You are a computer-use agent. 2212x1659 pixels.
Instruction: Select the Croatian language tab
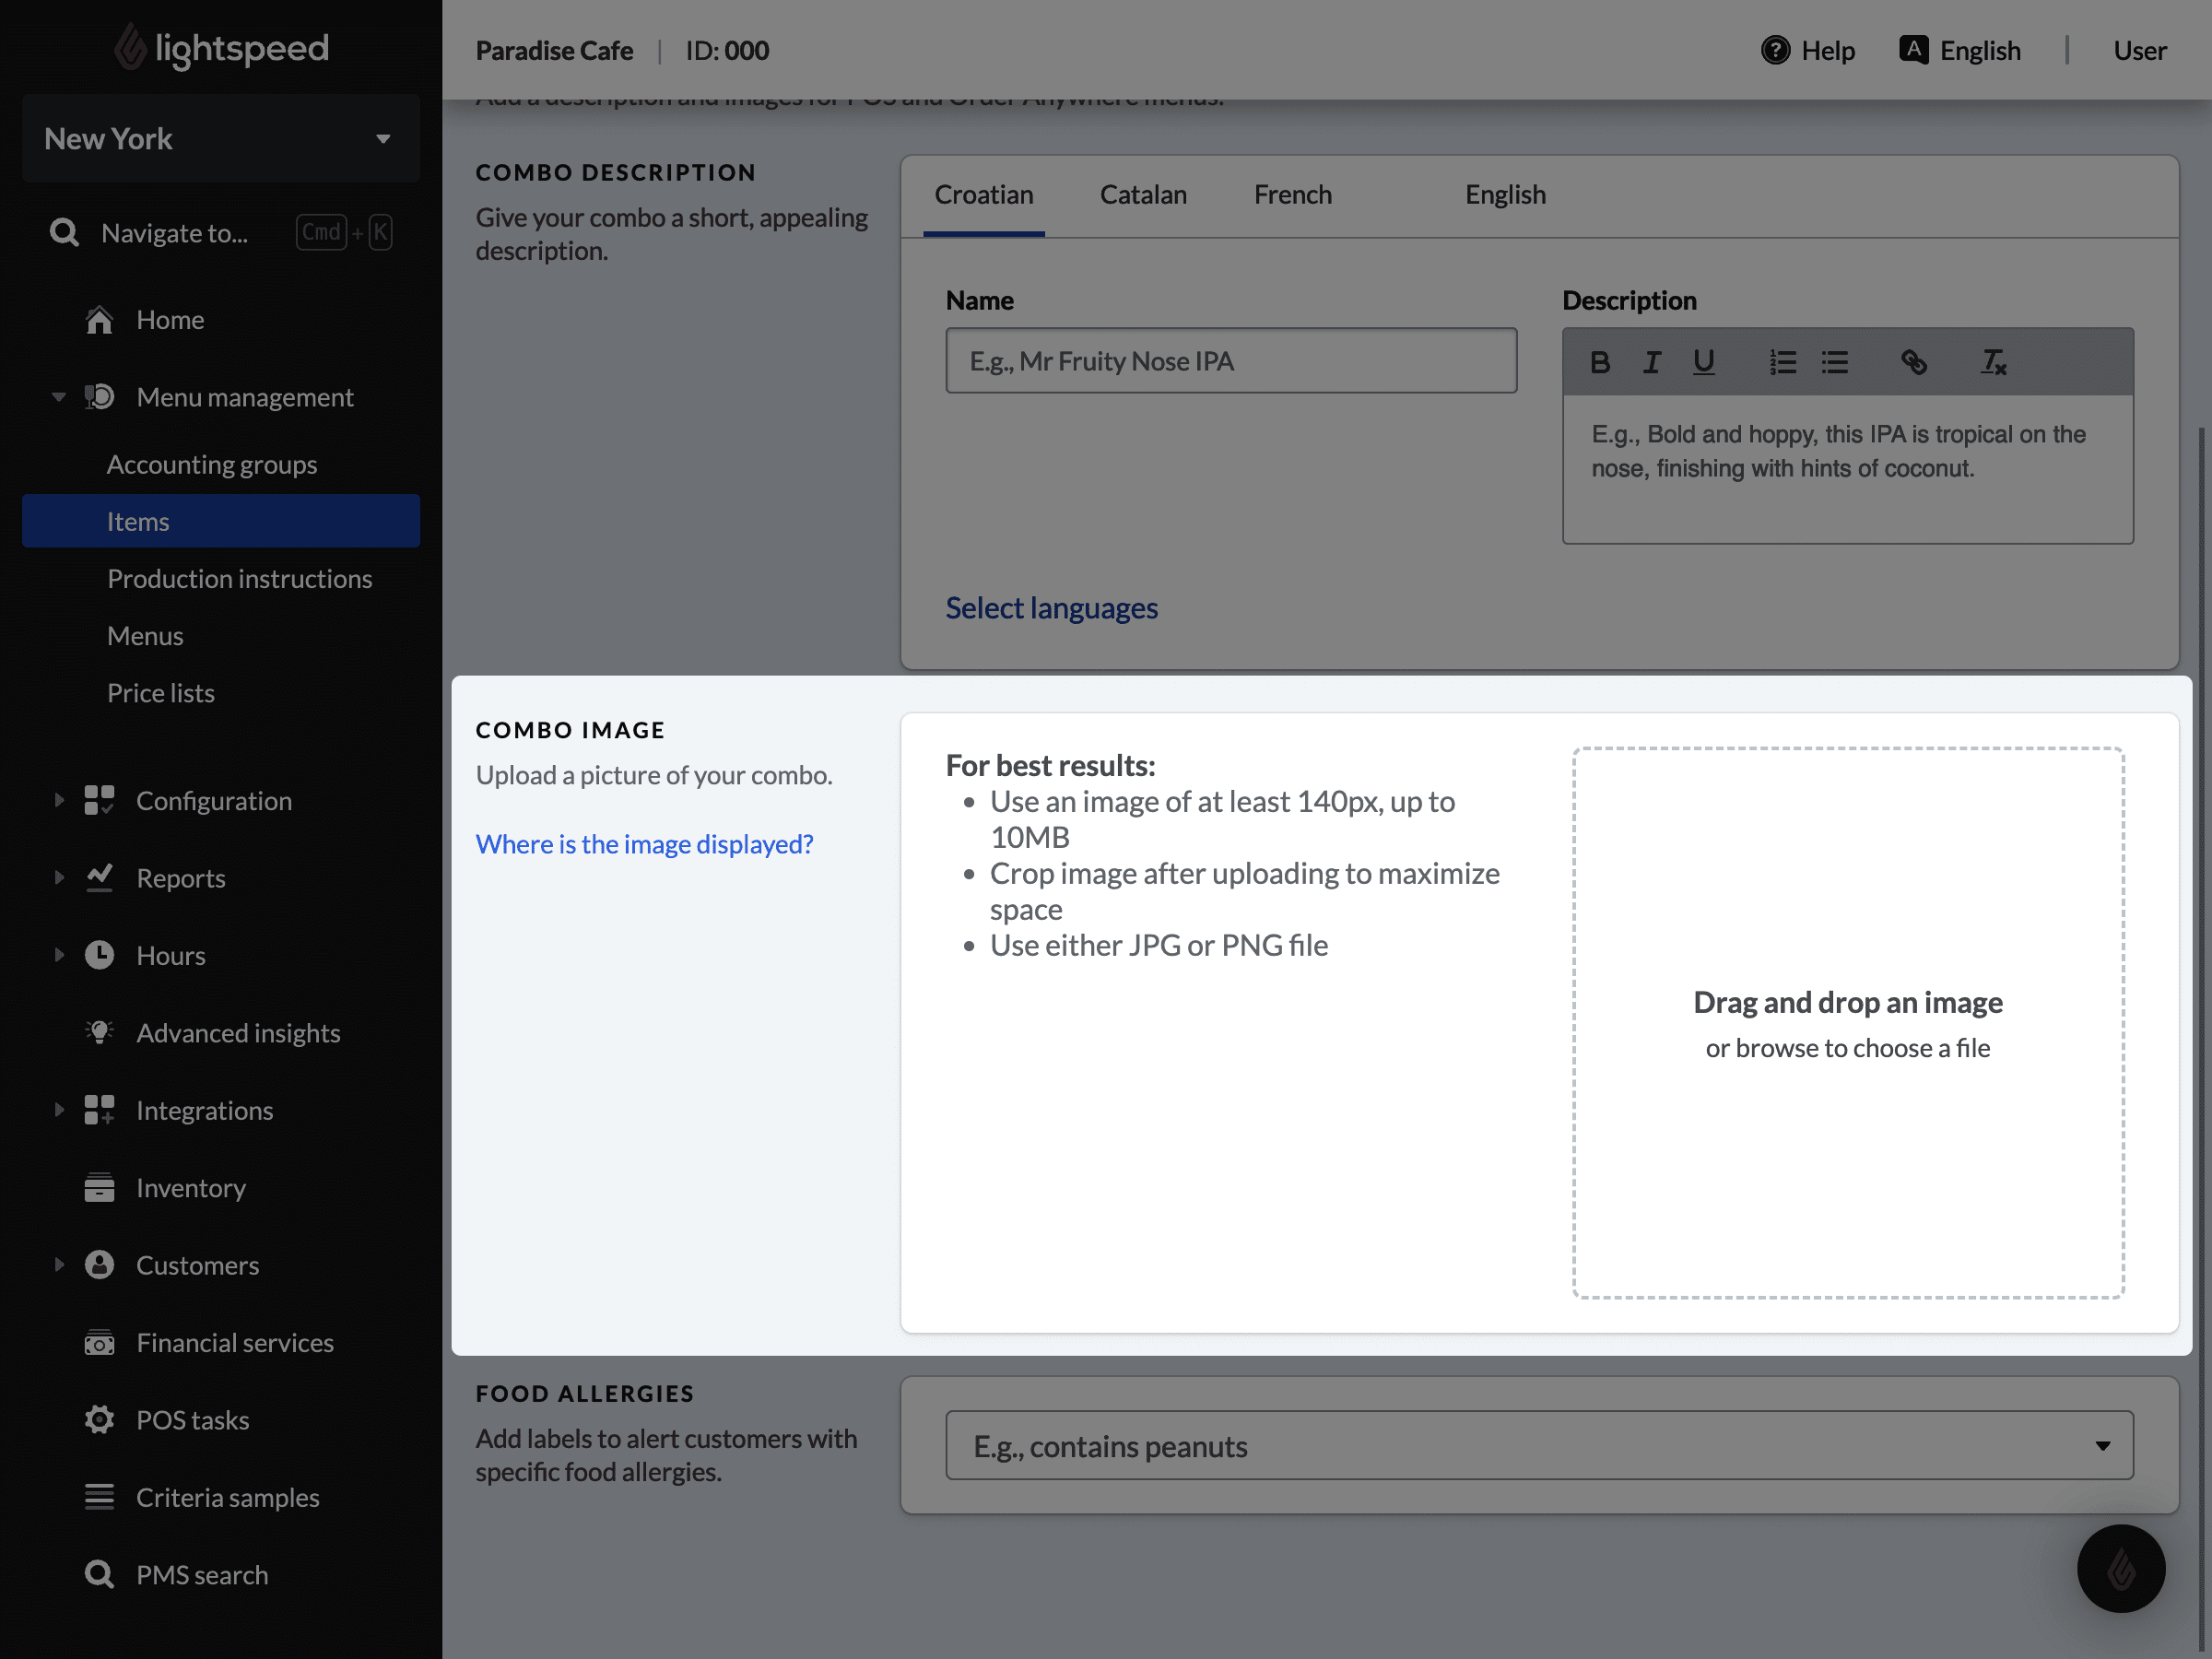coord(984,195)
